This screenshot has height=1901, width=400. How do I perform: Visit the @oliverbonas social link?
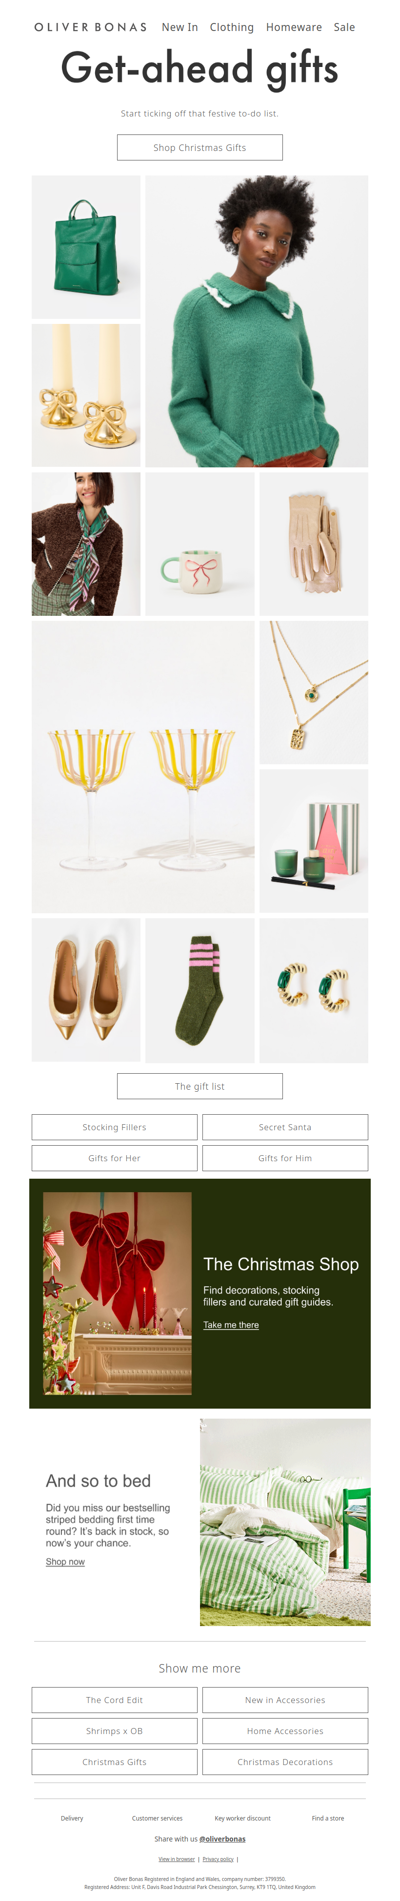click(x=222, y=1839)
